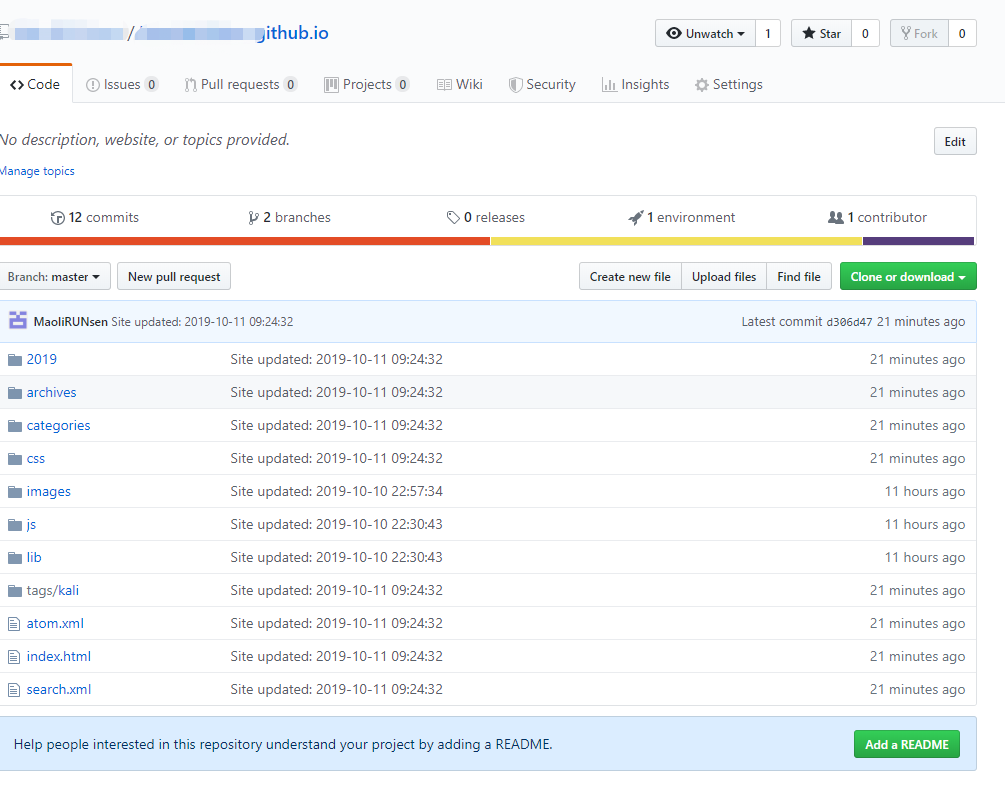Click the folder icon beside 2019

pos(15,359)
